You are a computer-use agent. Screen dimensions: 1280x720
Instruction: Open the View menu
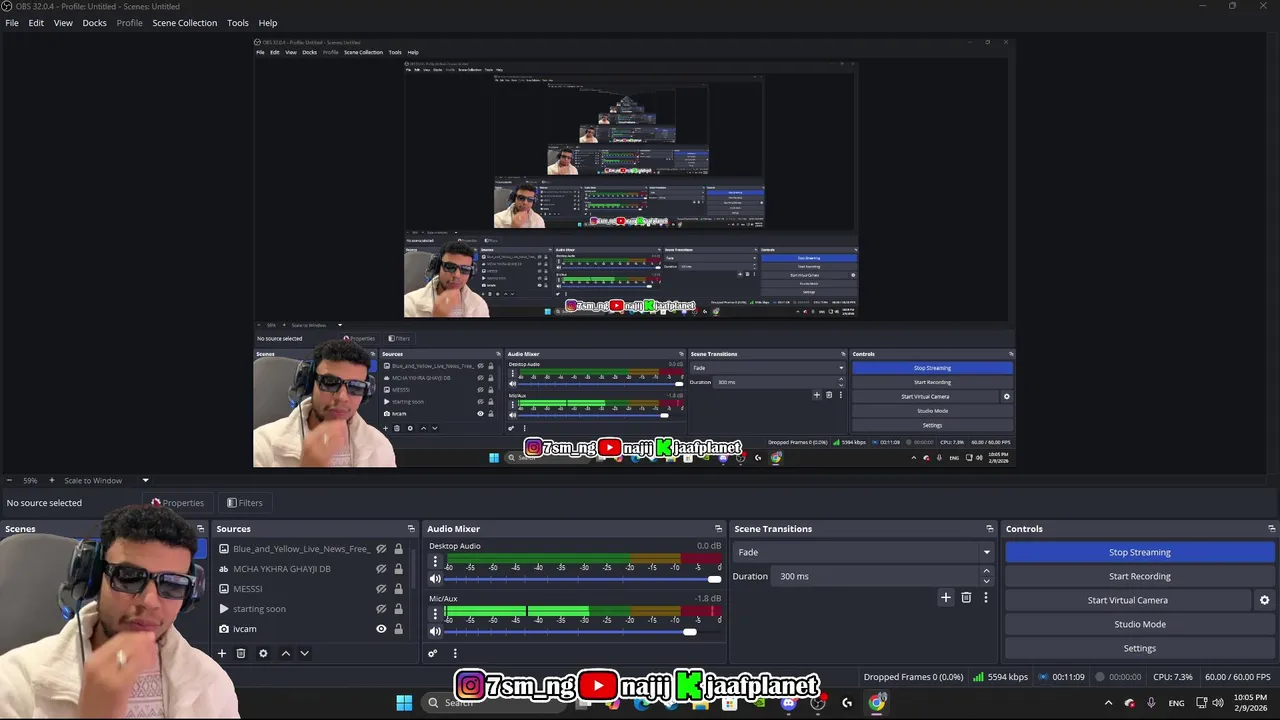[63, 23]
